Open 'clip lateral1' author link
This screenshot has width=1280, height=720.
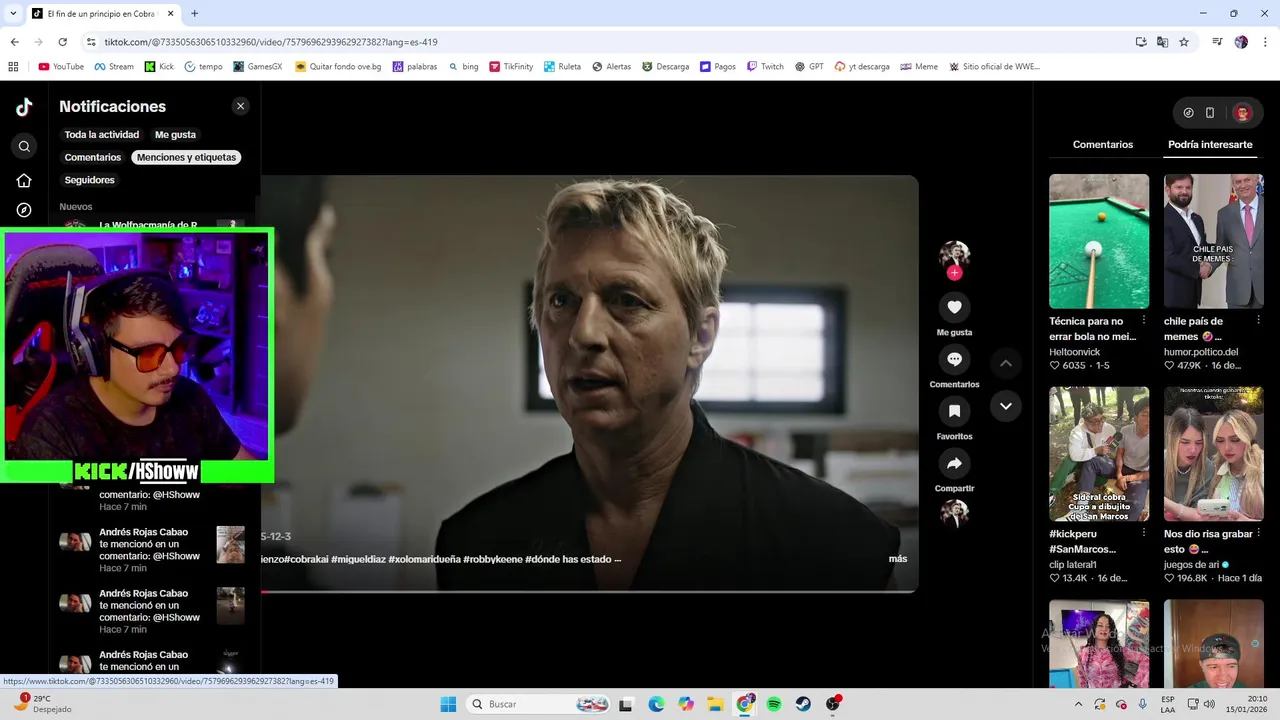1073,565
